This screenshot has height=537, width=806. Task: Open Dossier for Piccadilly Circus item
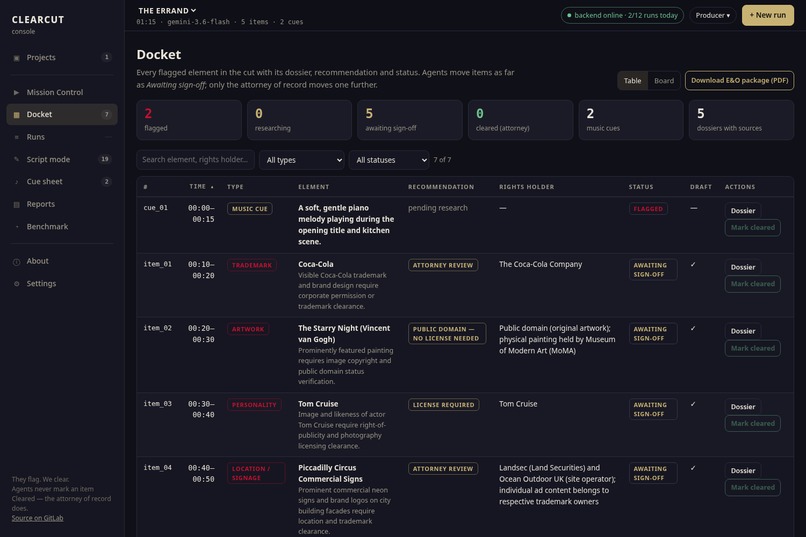[743, 471]
